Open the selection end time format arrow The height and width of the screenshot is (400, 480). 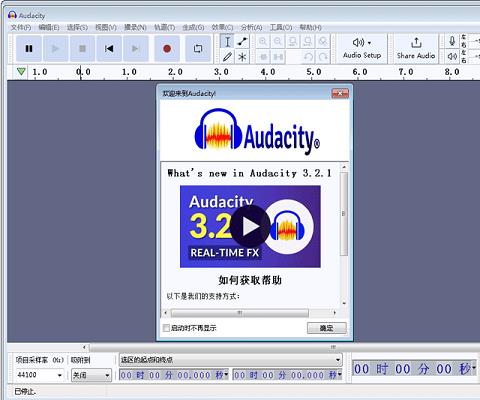pyautogui.click(x=340, y=375)
